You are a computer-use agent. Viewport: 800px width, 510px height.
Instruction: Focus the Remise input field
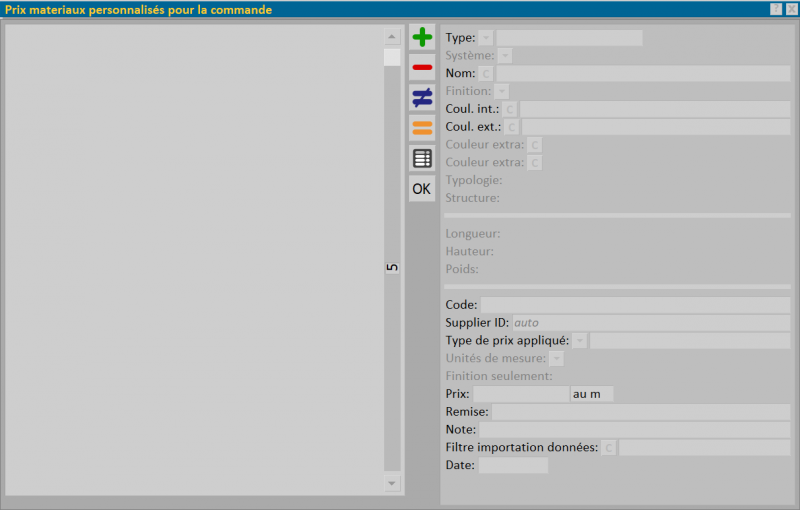point(641,412)
